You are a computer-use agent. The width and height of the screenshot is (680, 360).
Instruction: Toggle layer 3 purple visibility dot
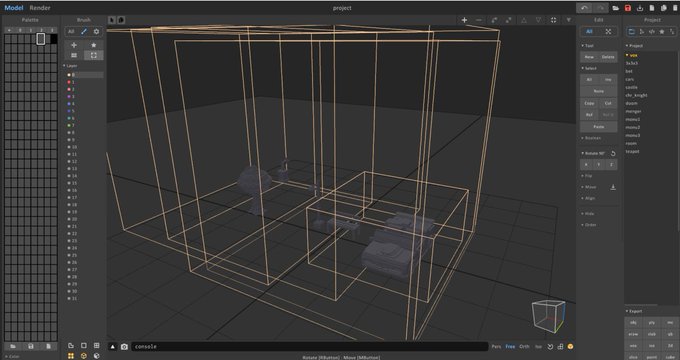click(x=69, y=97)
